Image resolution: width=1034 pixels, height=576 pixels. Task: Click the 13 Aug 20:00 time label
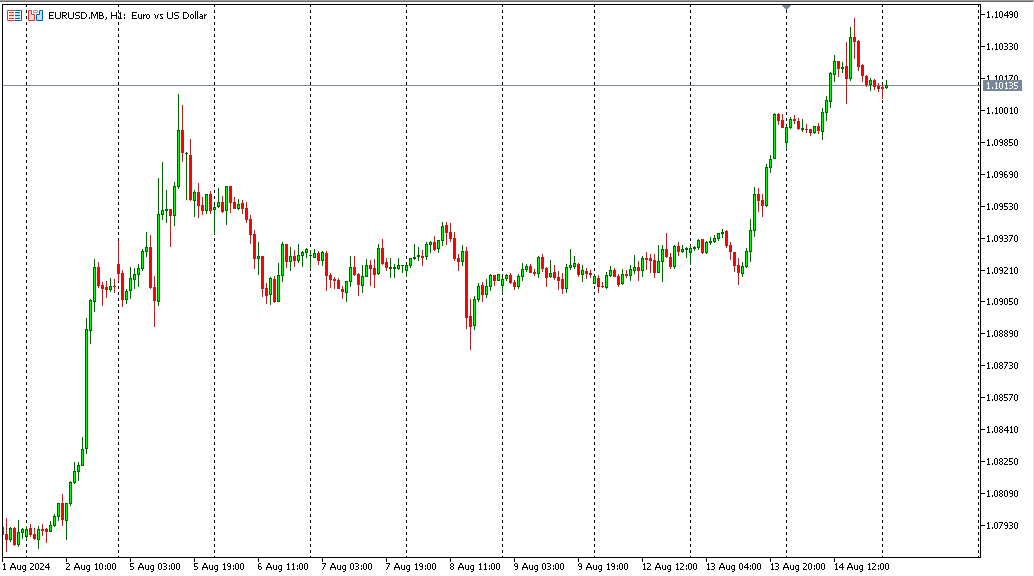(x=797, y=566)
